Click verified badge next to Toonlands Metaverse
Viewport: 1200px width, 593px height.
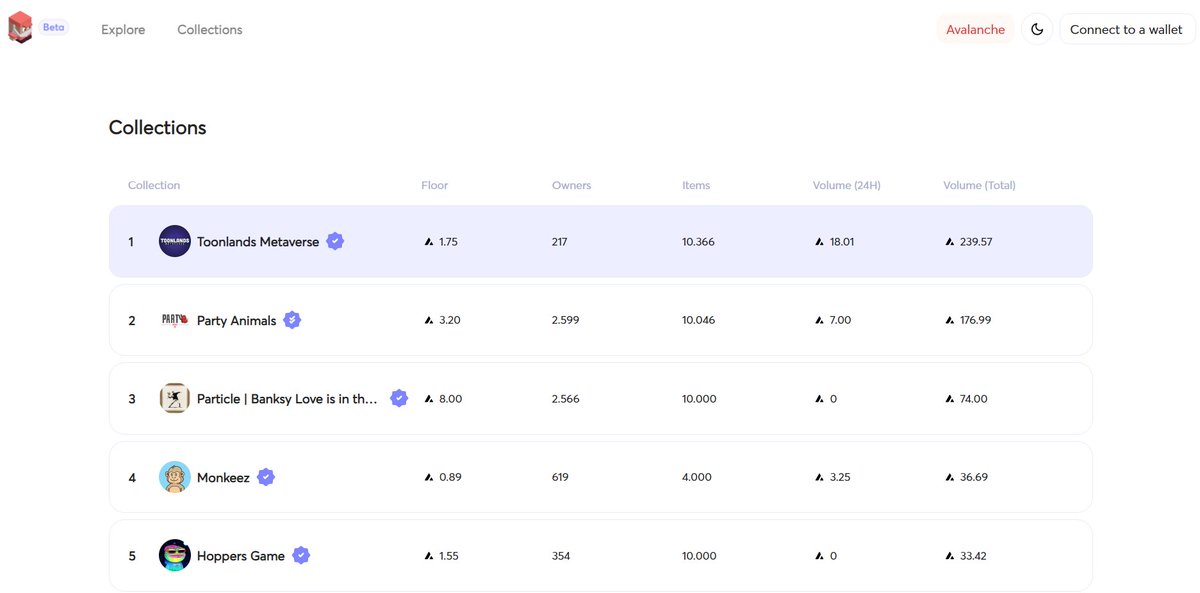click(x=335, y=241)
